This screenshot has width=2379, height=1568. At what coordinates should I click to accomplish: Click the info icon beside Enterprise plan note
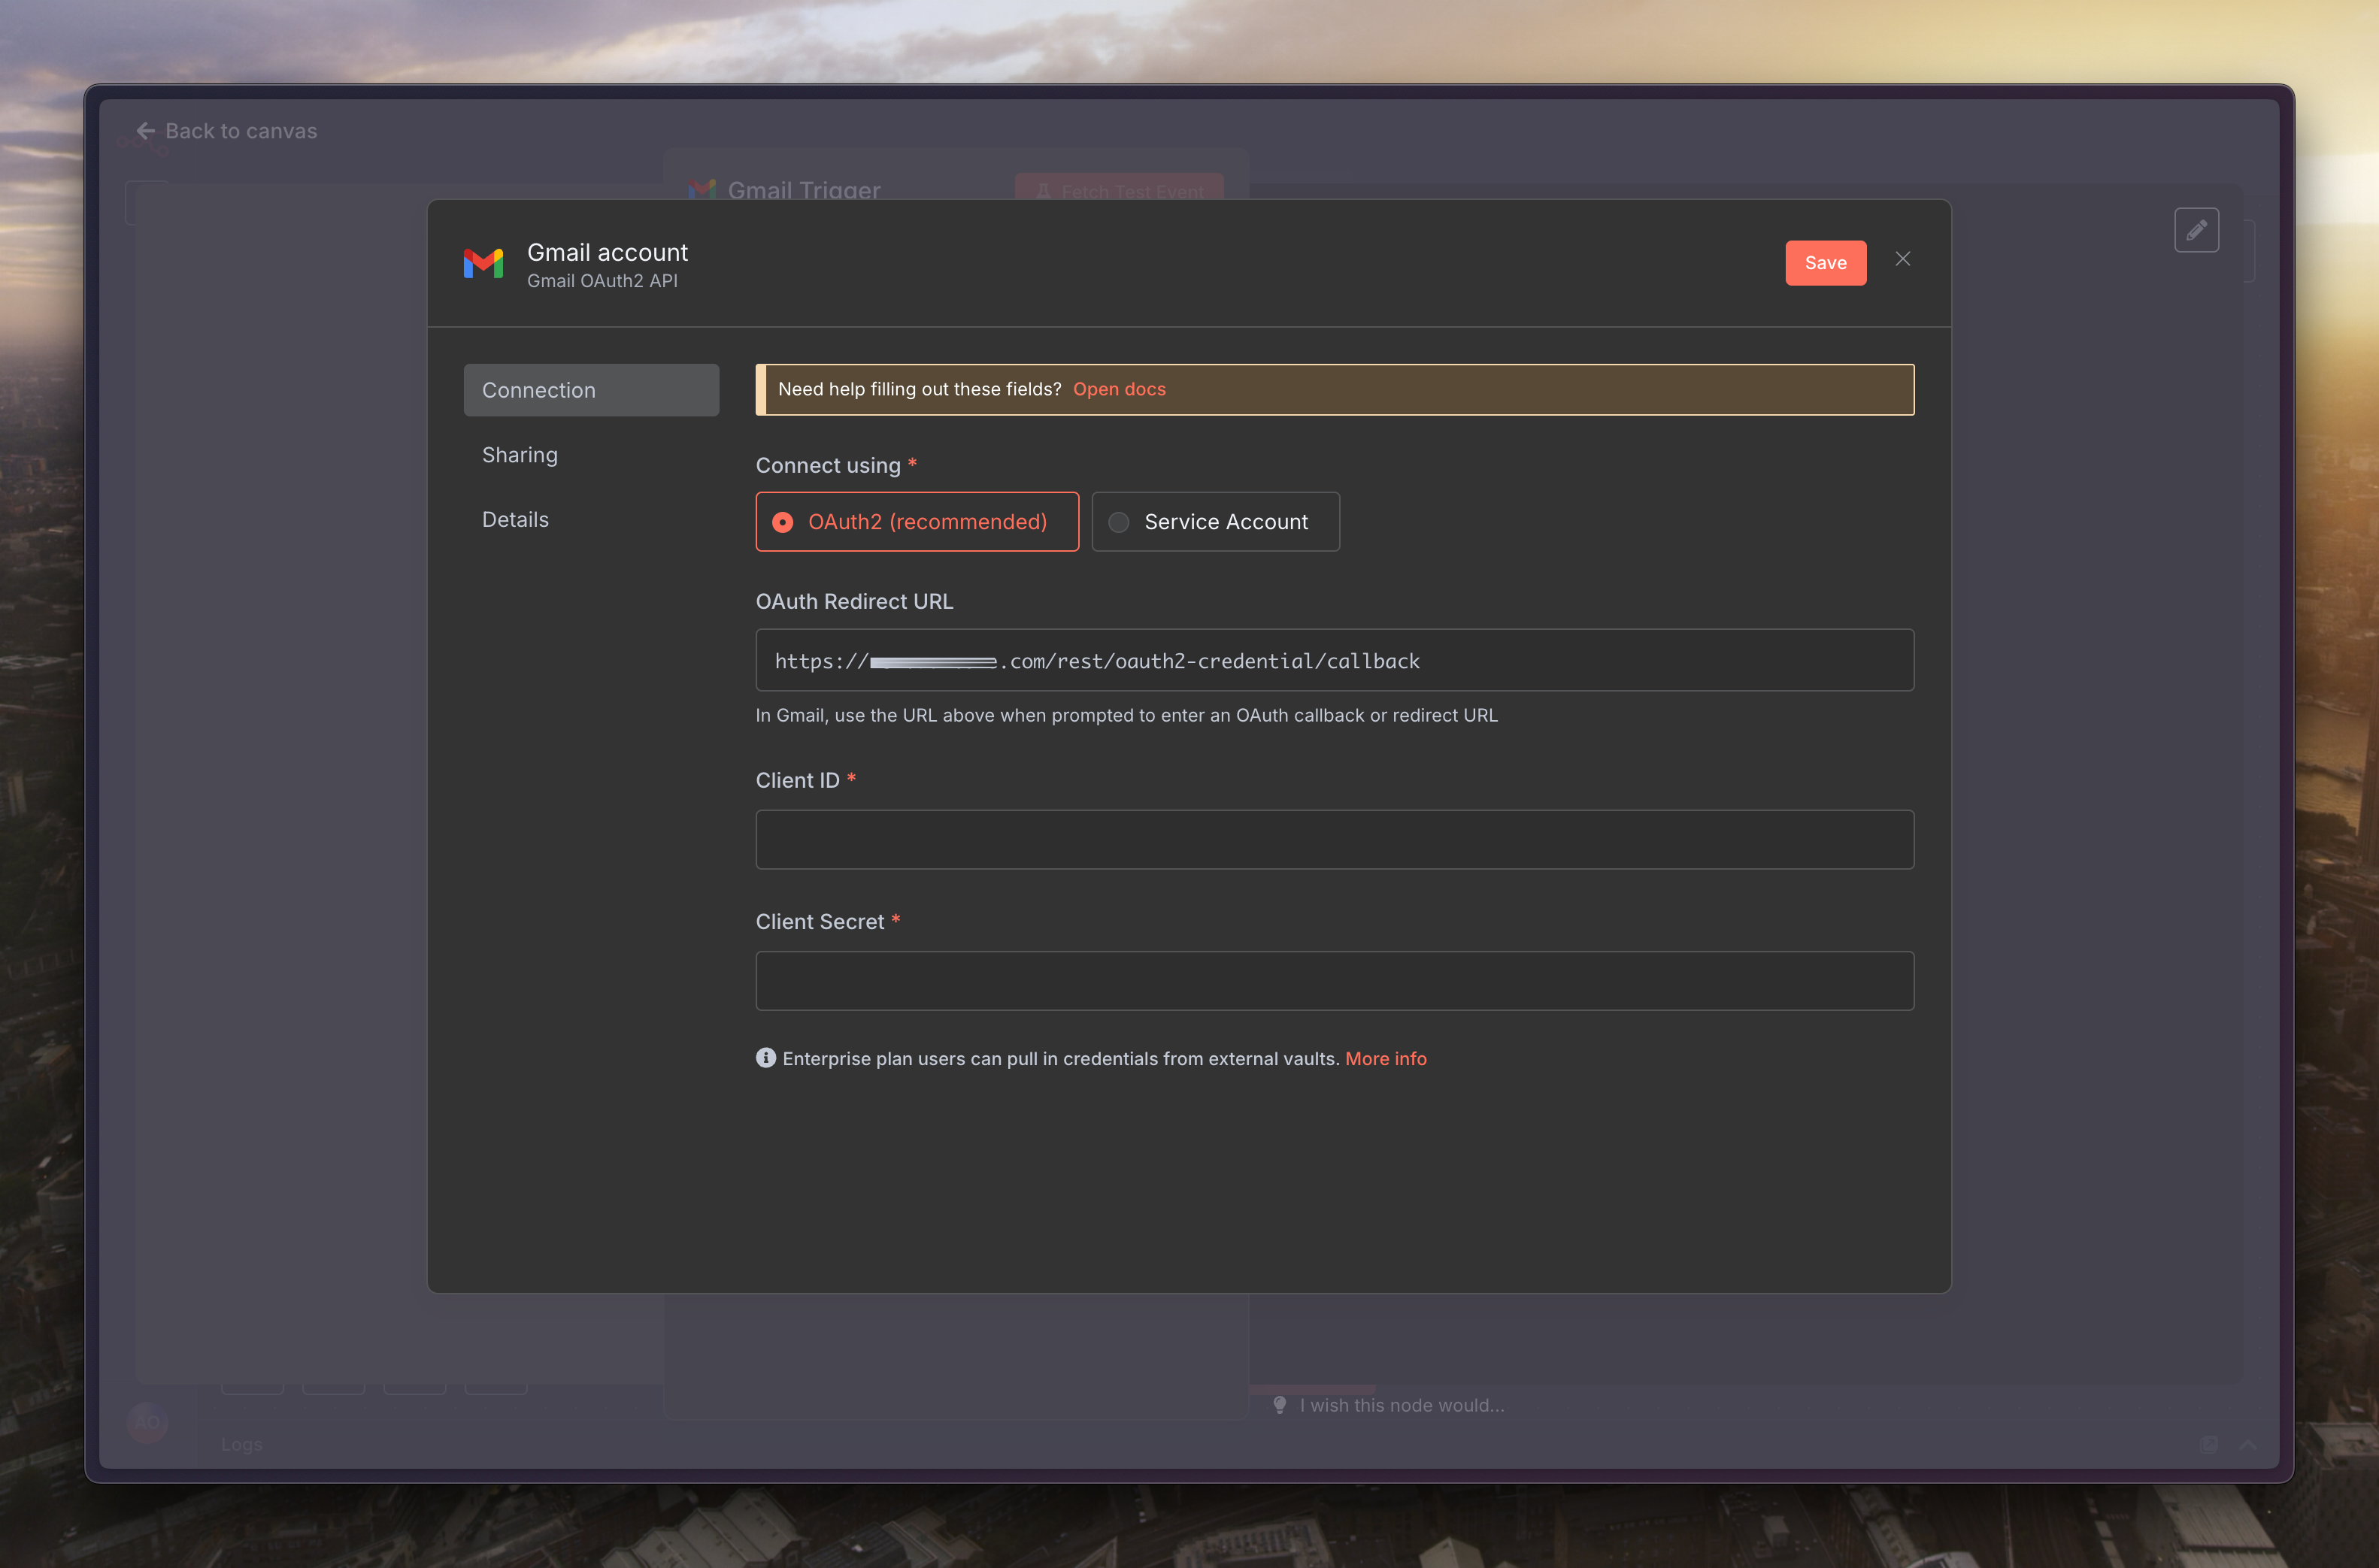766,1058
